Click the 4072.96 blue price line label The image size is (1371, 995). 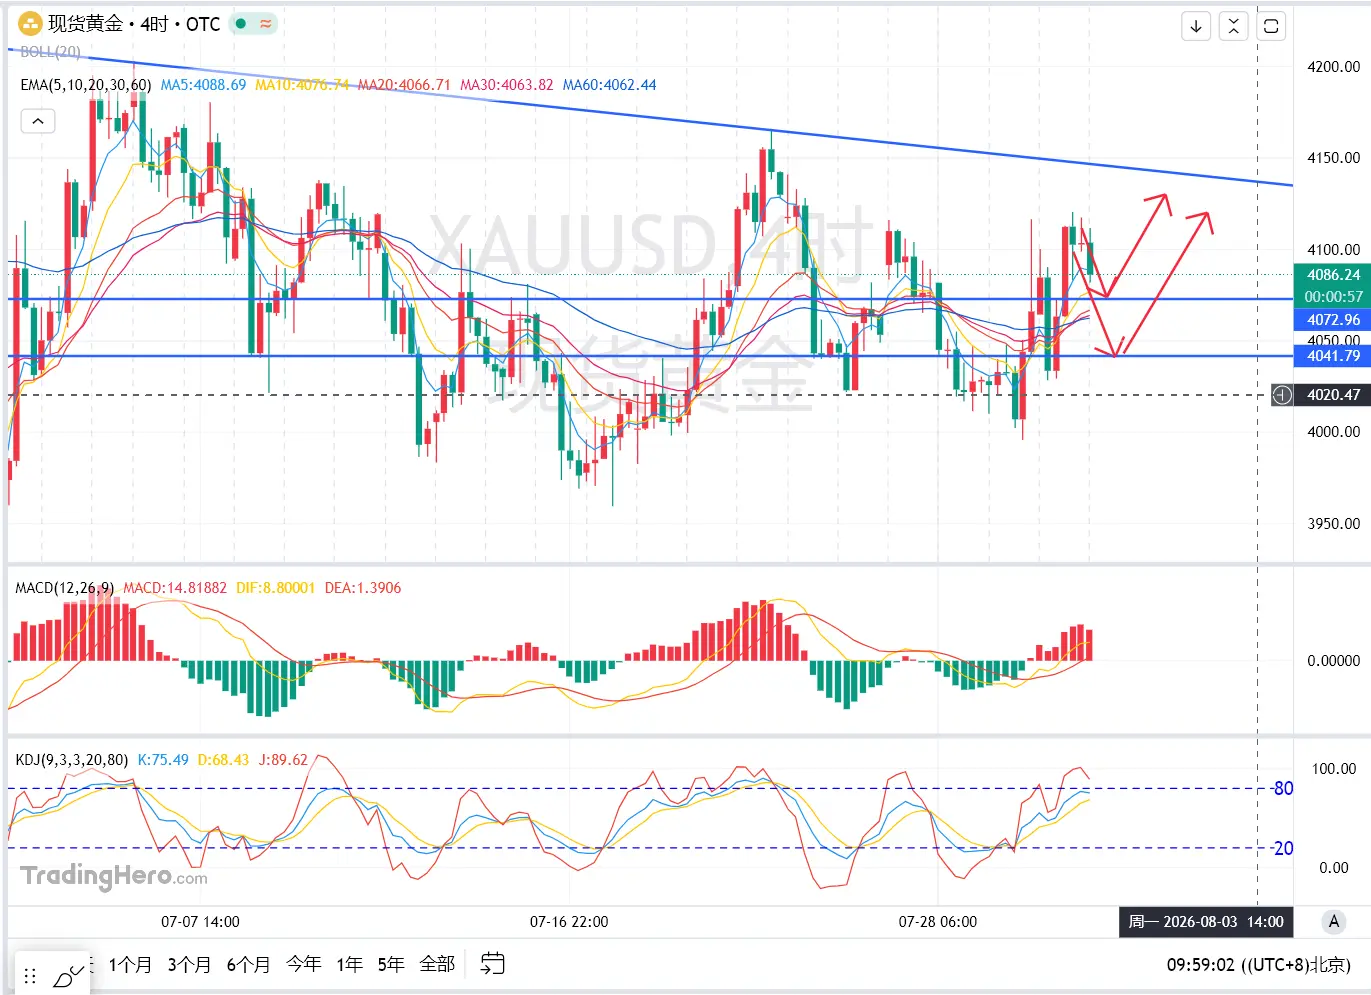1333,320
